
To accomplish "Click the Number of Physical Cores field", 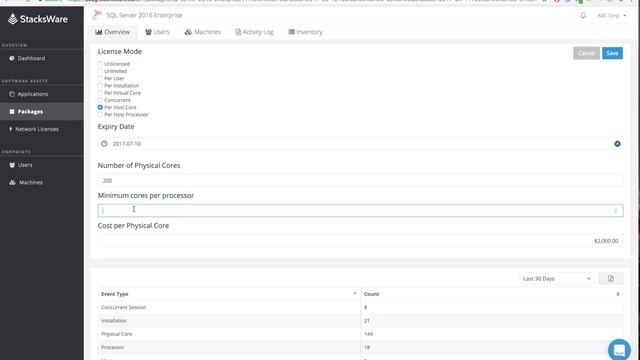I will 360,180.
